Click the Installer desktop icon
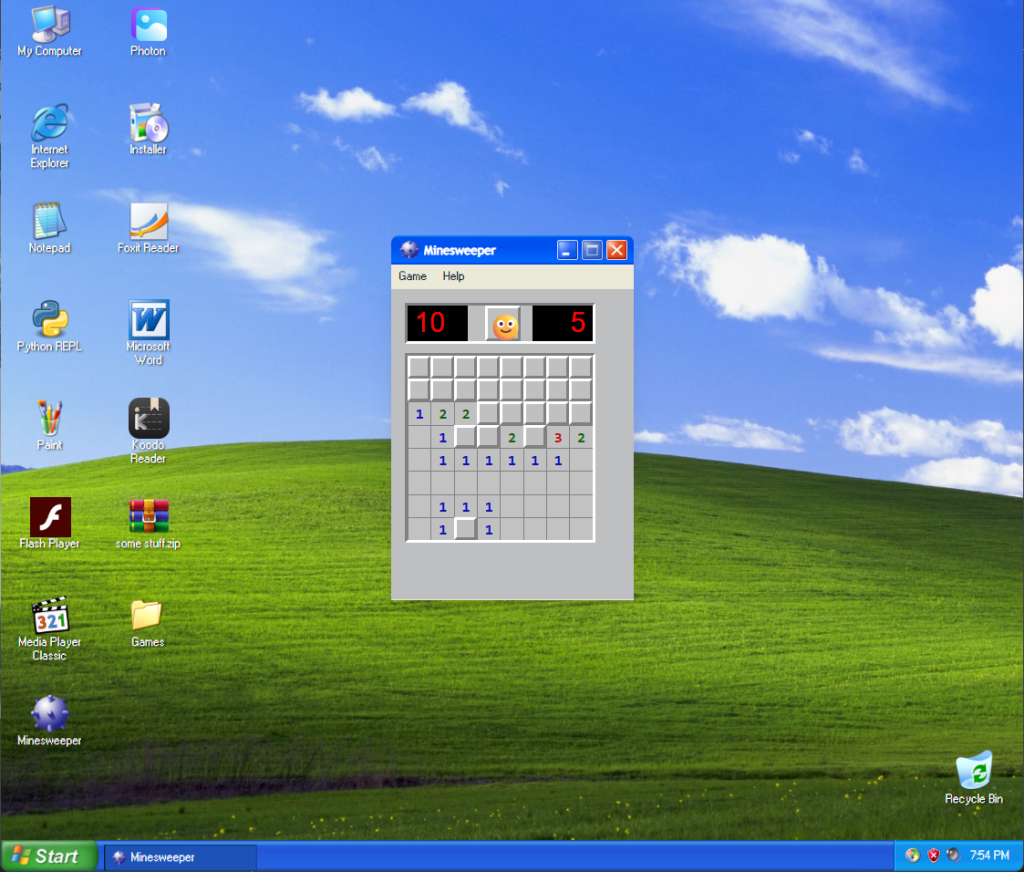This screenshot has width=1024, height=872. tap(148, 129)
